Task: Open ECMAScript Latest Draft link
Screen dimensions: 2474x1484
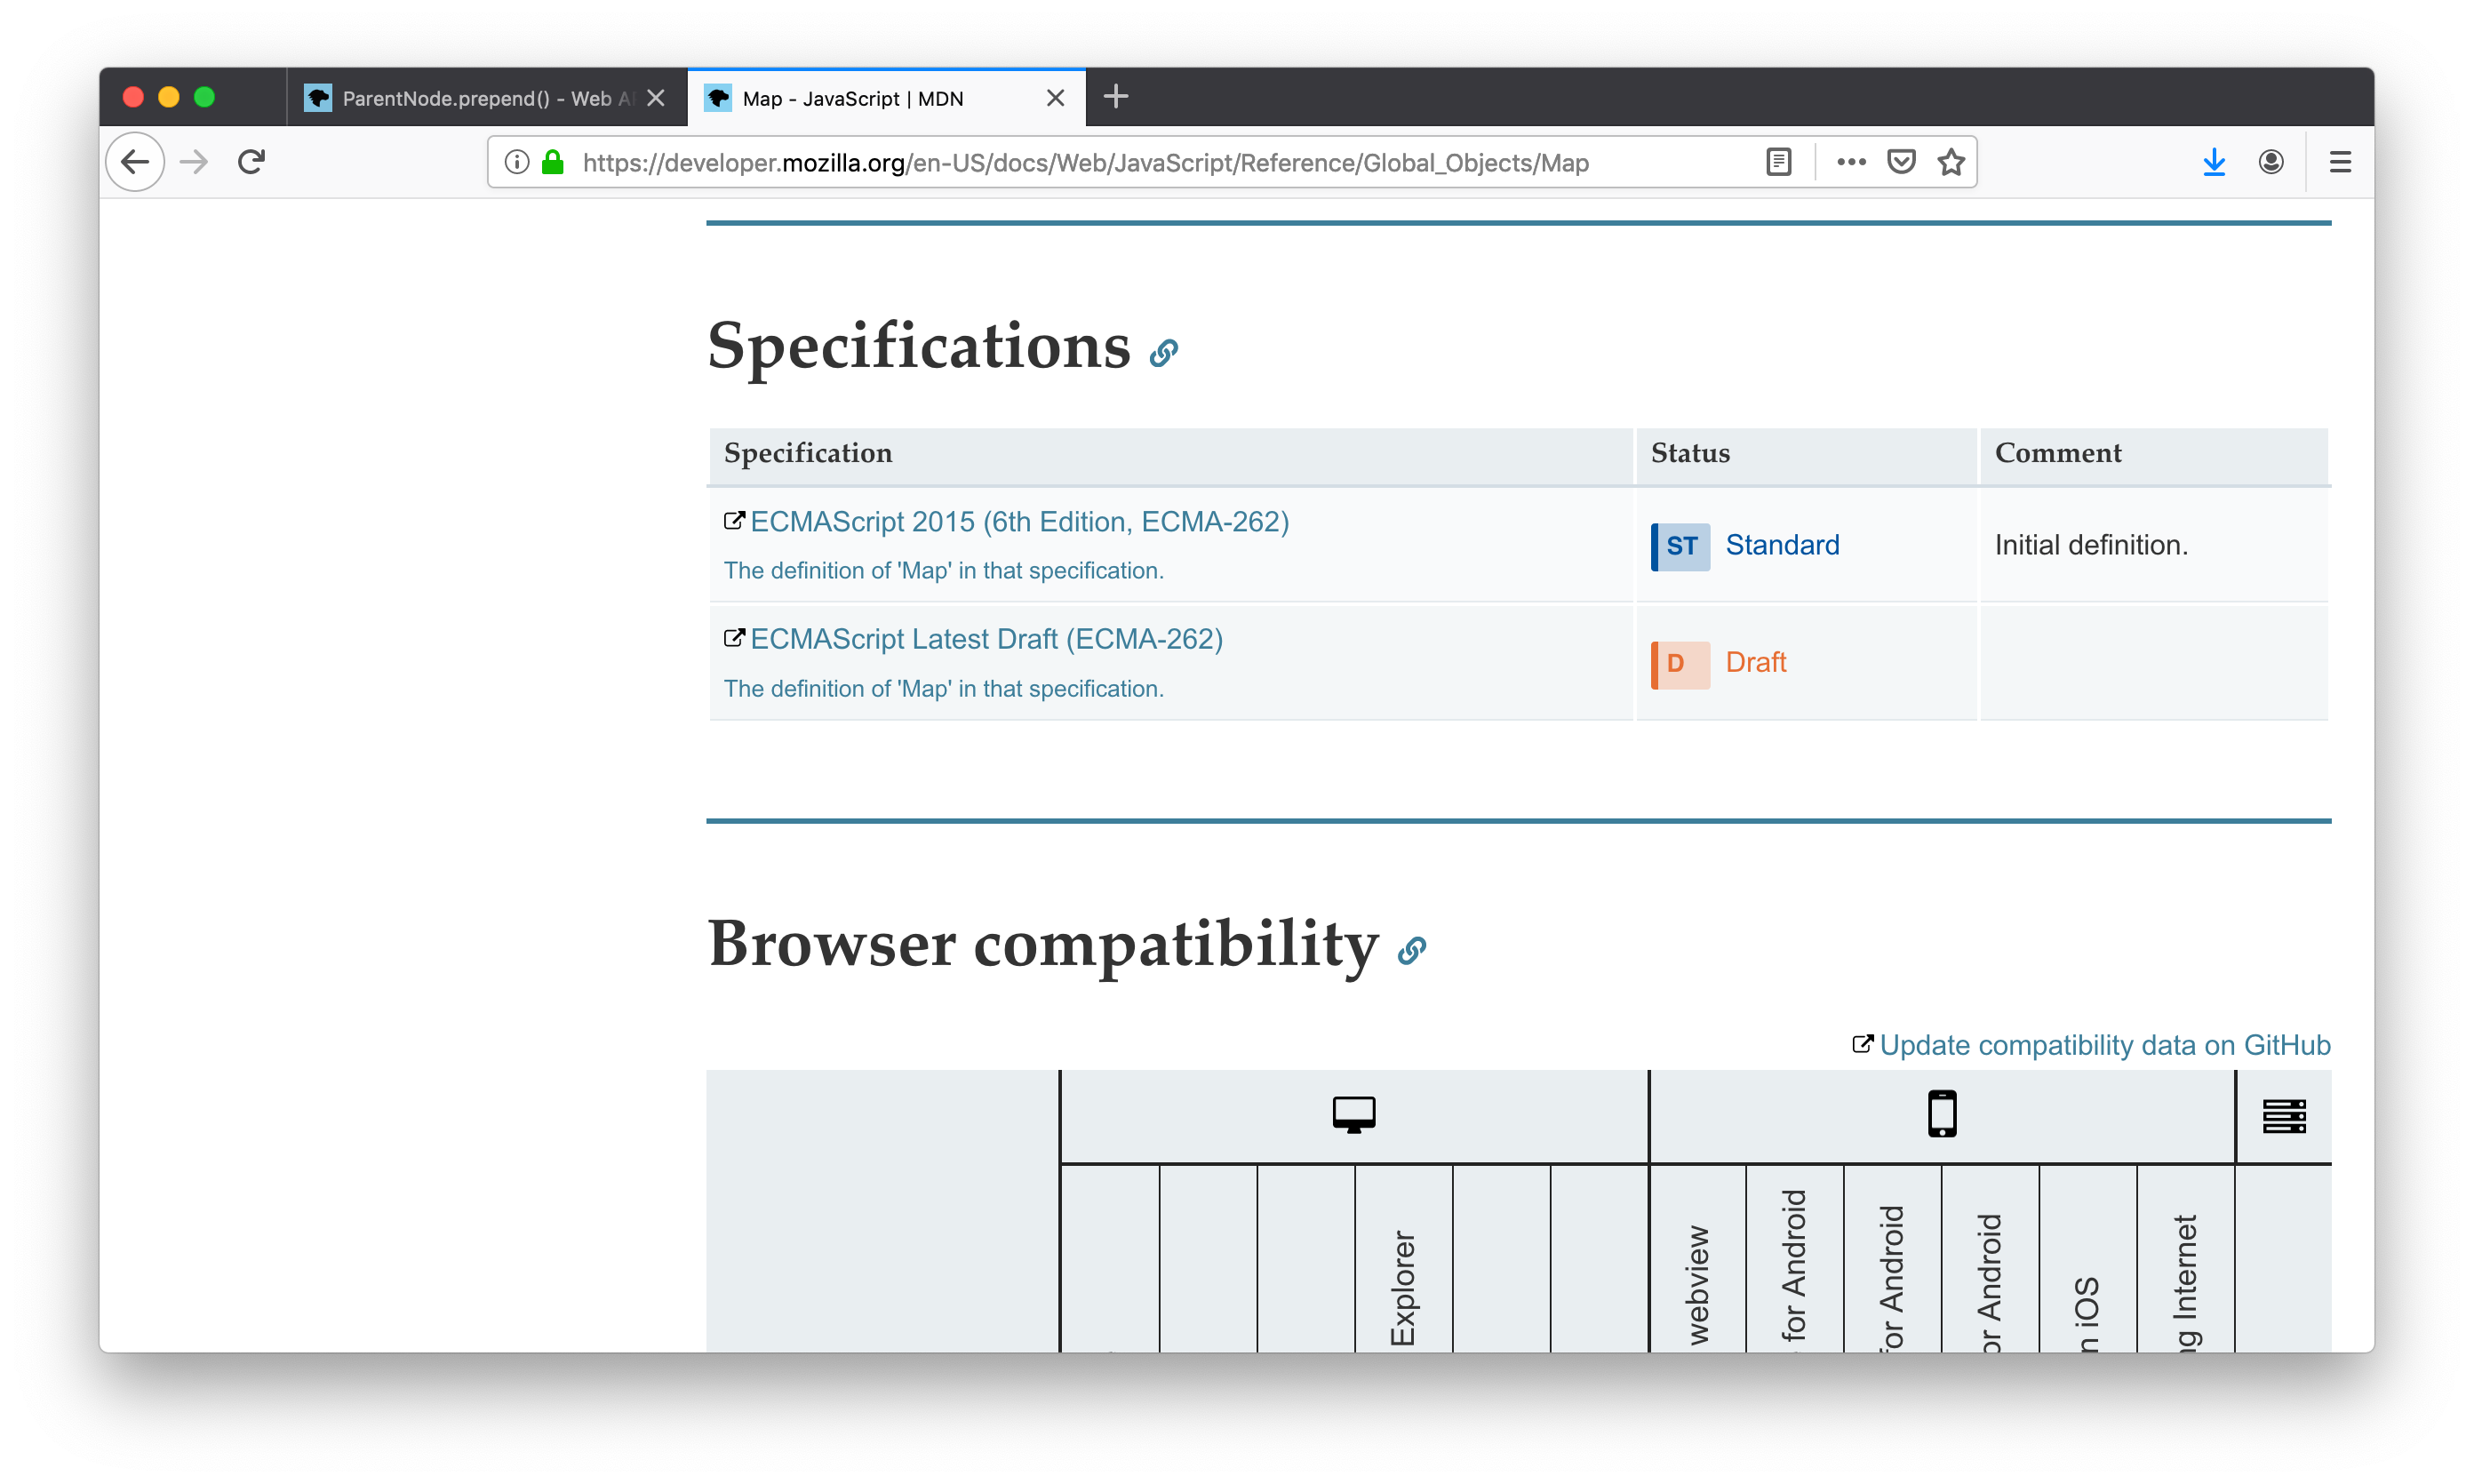Action: (986, 639)
